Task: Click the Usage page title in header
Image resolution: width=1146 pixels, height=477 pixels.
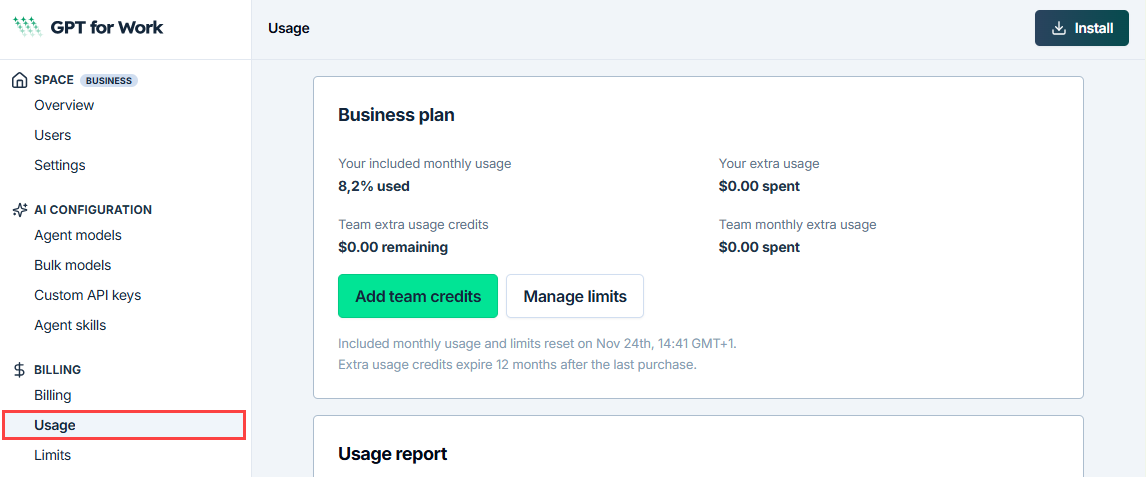Action: pos(289,28)
